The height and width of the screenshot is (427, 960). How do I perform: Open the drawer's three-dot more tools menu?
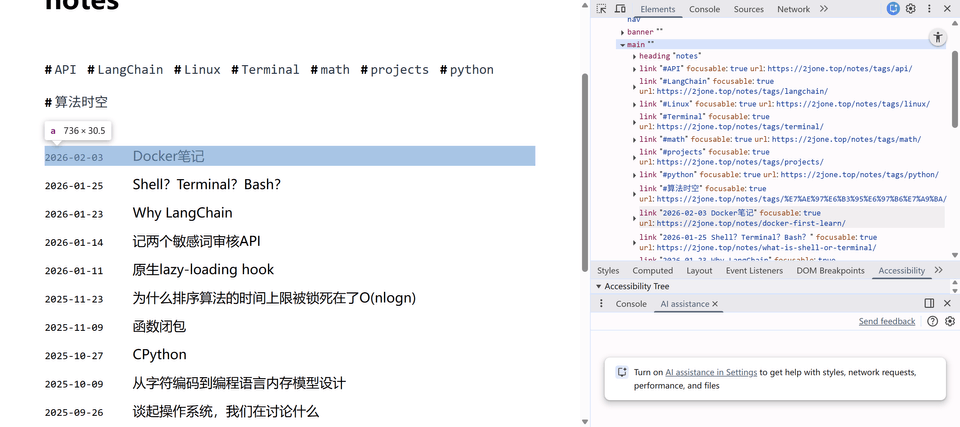tap(602, 304)
